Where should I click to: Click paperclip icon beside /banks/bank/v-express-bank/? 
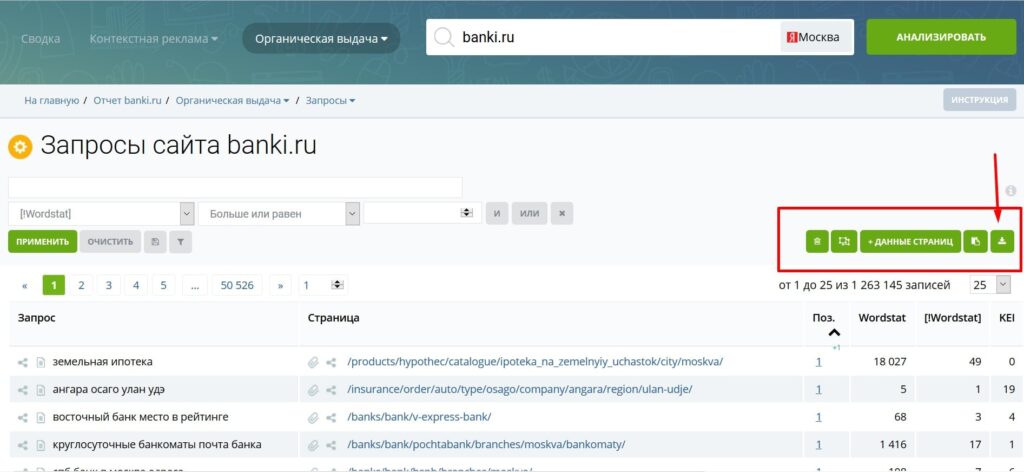click(x=313, y=417)
